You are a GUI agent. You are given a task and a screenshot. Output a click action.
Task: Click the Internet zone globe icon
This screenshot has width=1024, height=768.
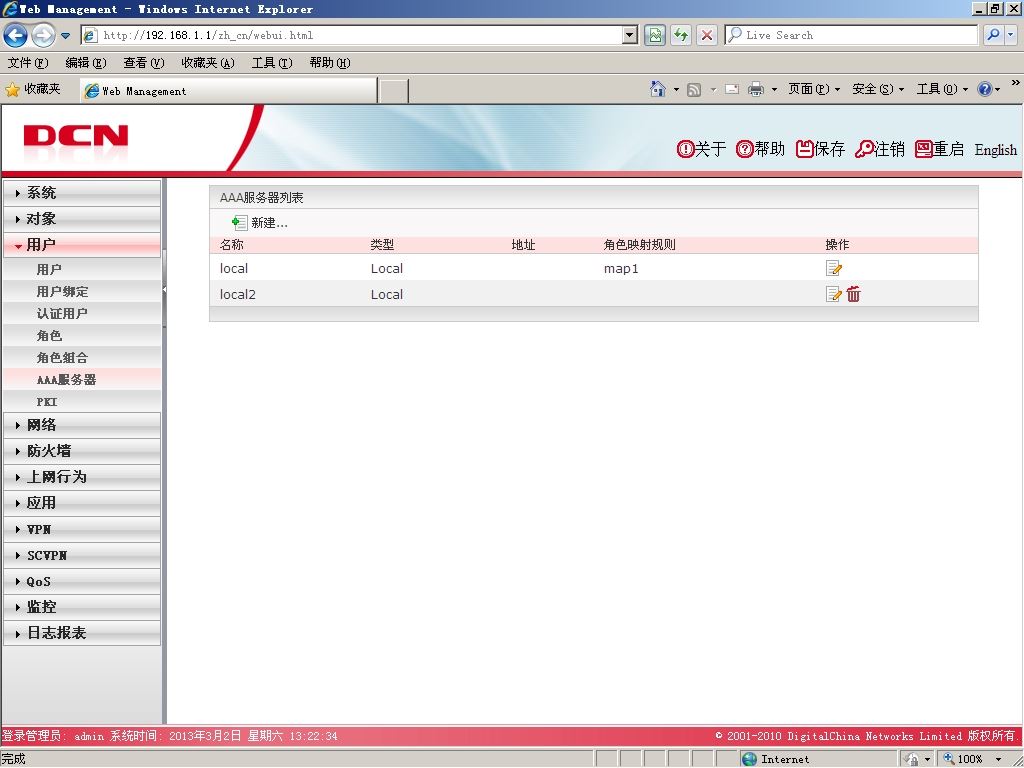tap(750, 759)
